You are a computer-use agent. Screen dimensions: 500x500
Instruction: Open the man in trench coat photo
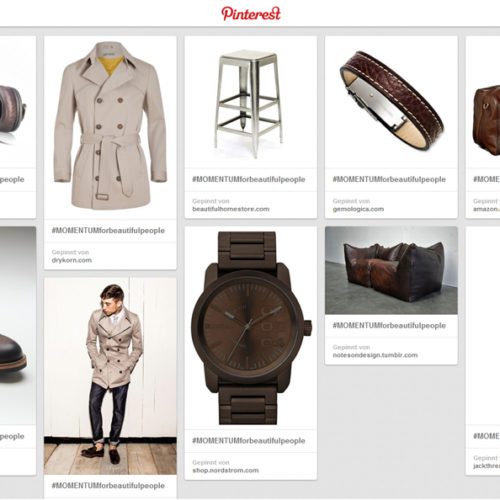(x=110, y=376)
